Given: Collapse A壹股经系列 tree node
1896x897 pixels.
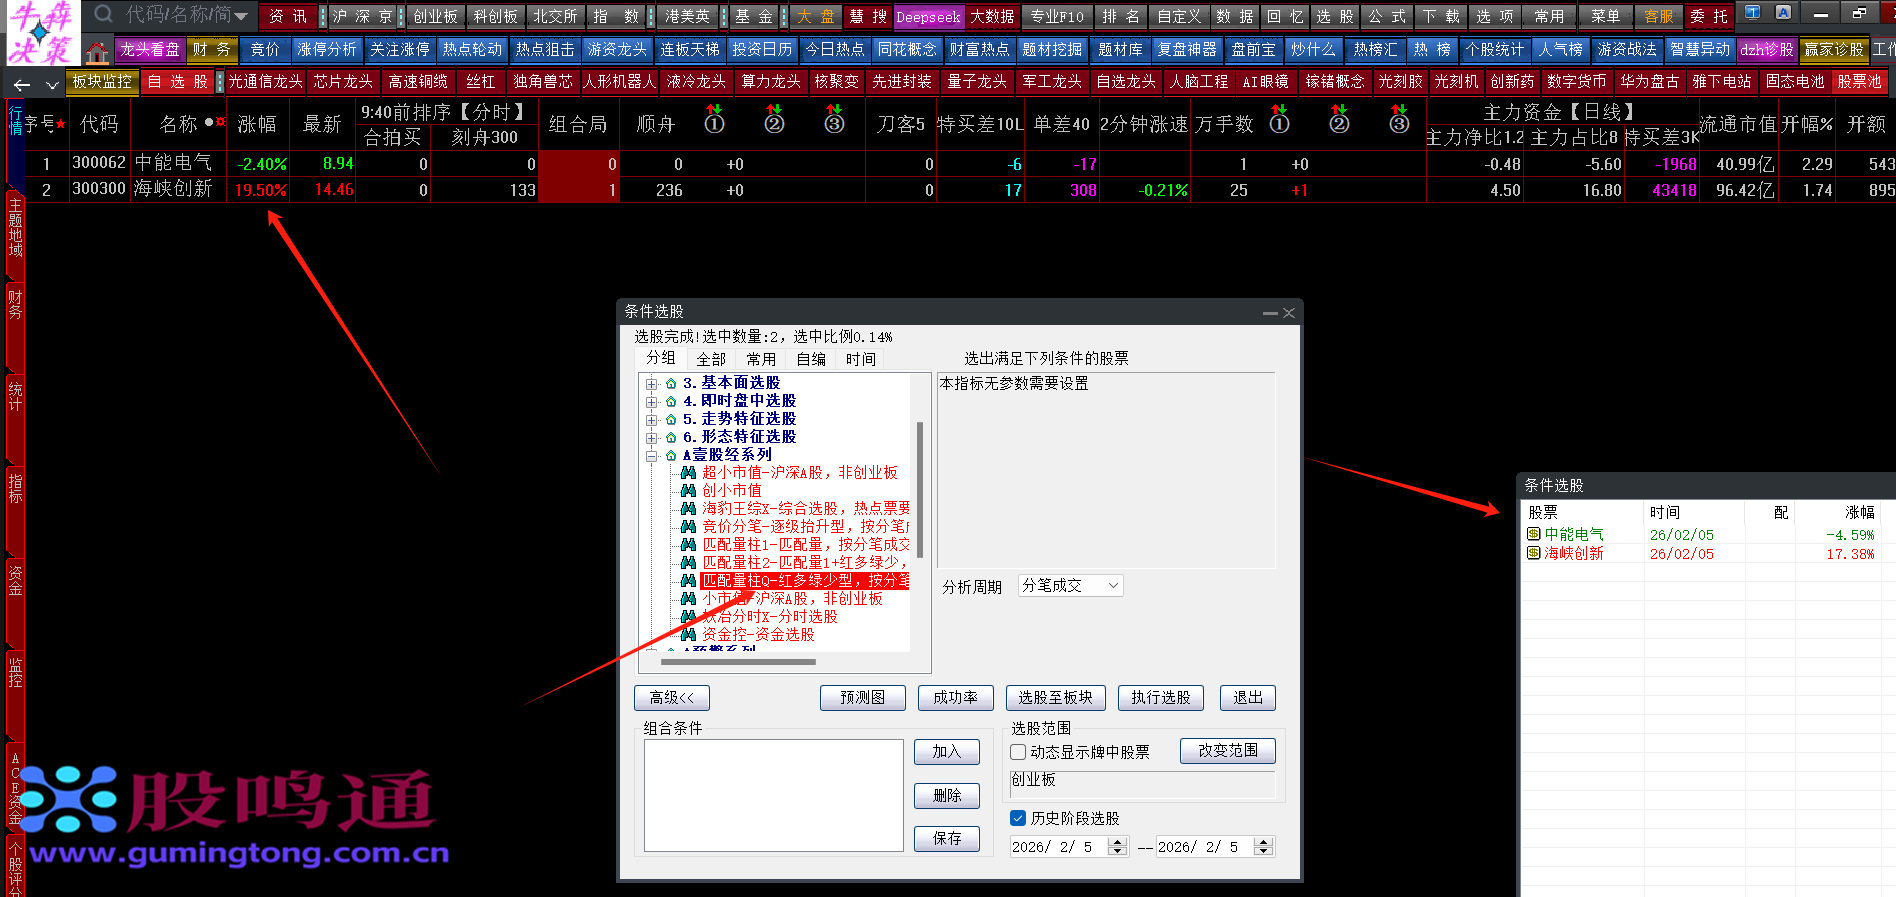Looking at the screenshot, I should pos(652,456).
